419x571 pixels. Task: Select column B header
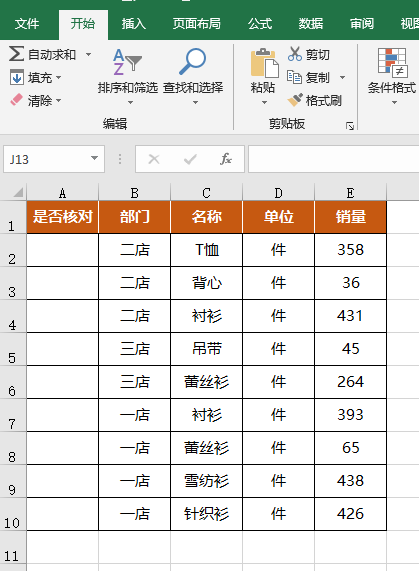tap(134, 193)
